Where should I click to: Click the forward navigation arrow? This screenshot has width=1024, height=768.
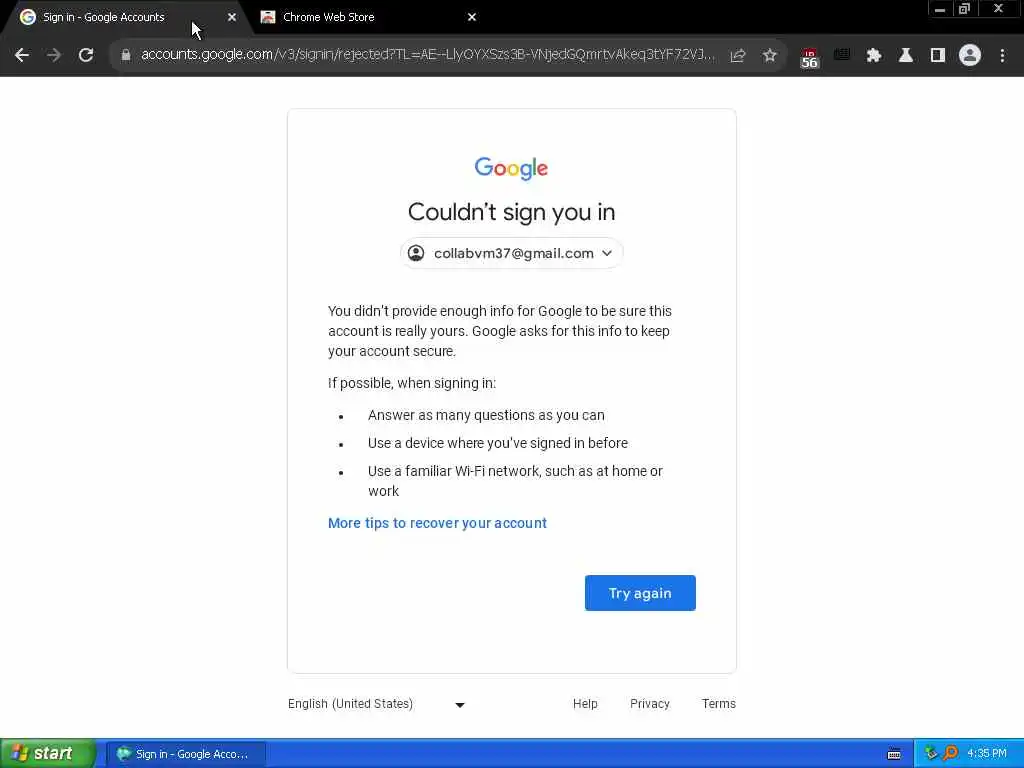(x=54, y=56)
